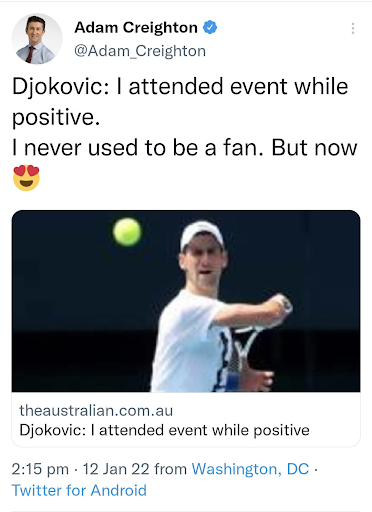372x512 pixels.
Task: Open Adam Creighton's profile avatar
Action: [x=37, y=39]
